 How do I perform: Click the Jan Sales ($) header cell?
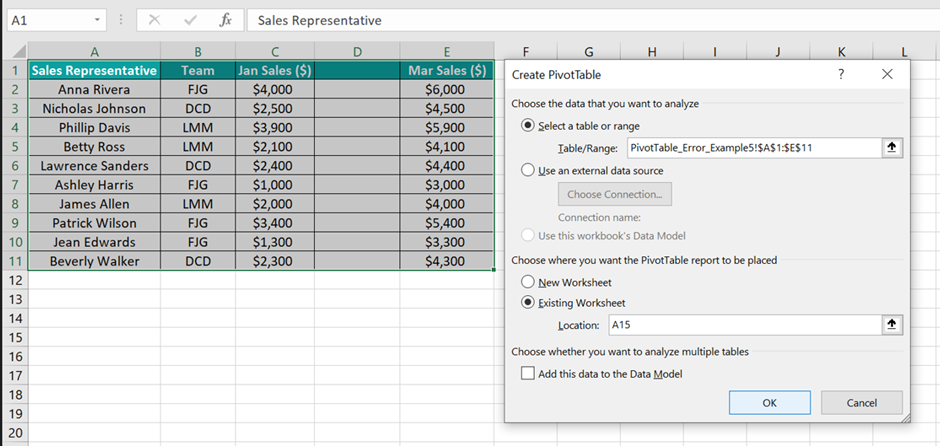(x=275, y=71)
